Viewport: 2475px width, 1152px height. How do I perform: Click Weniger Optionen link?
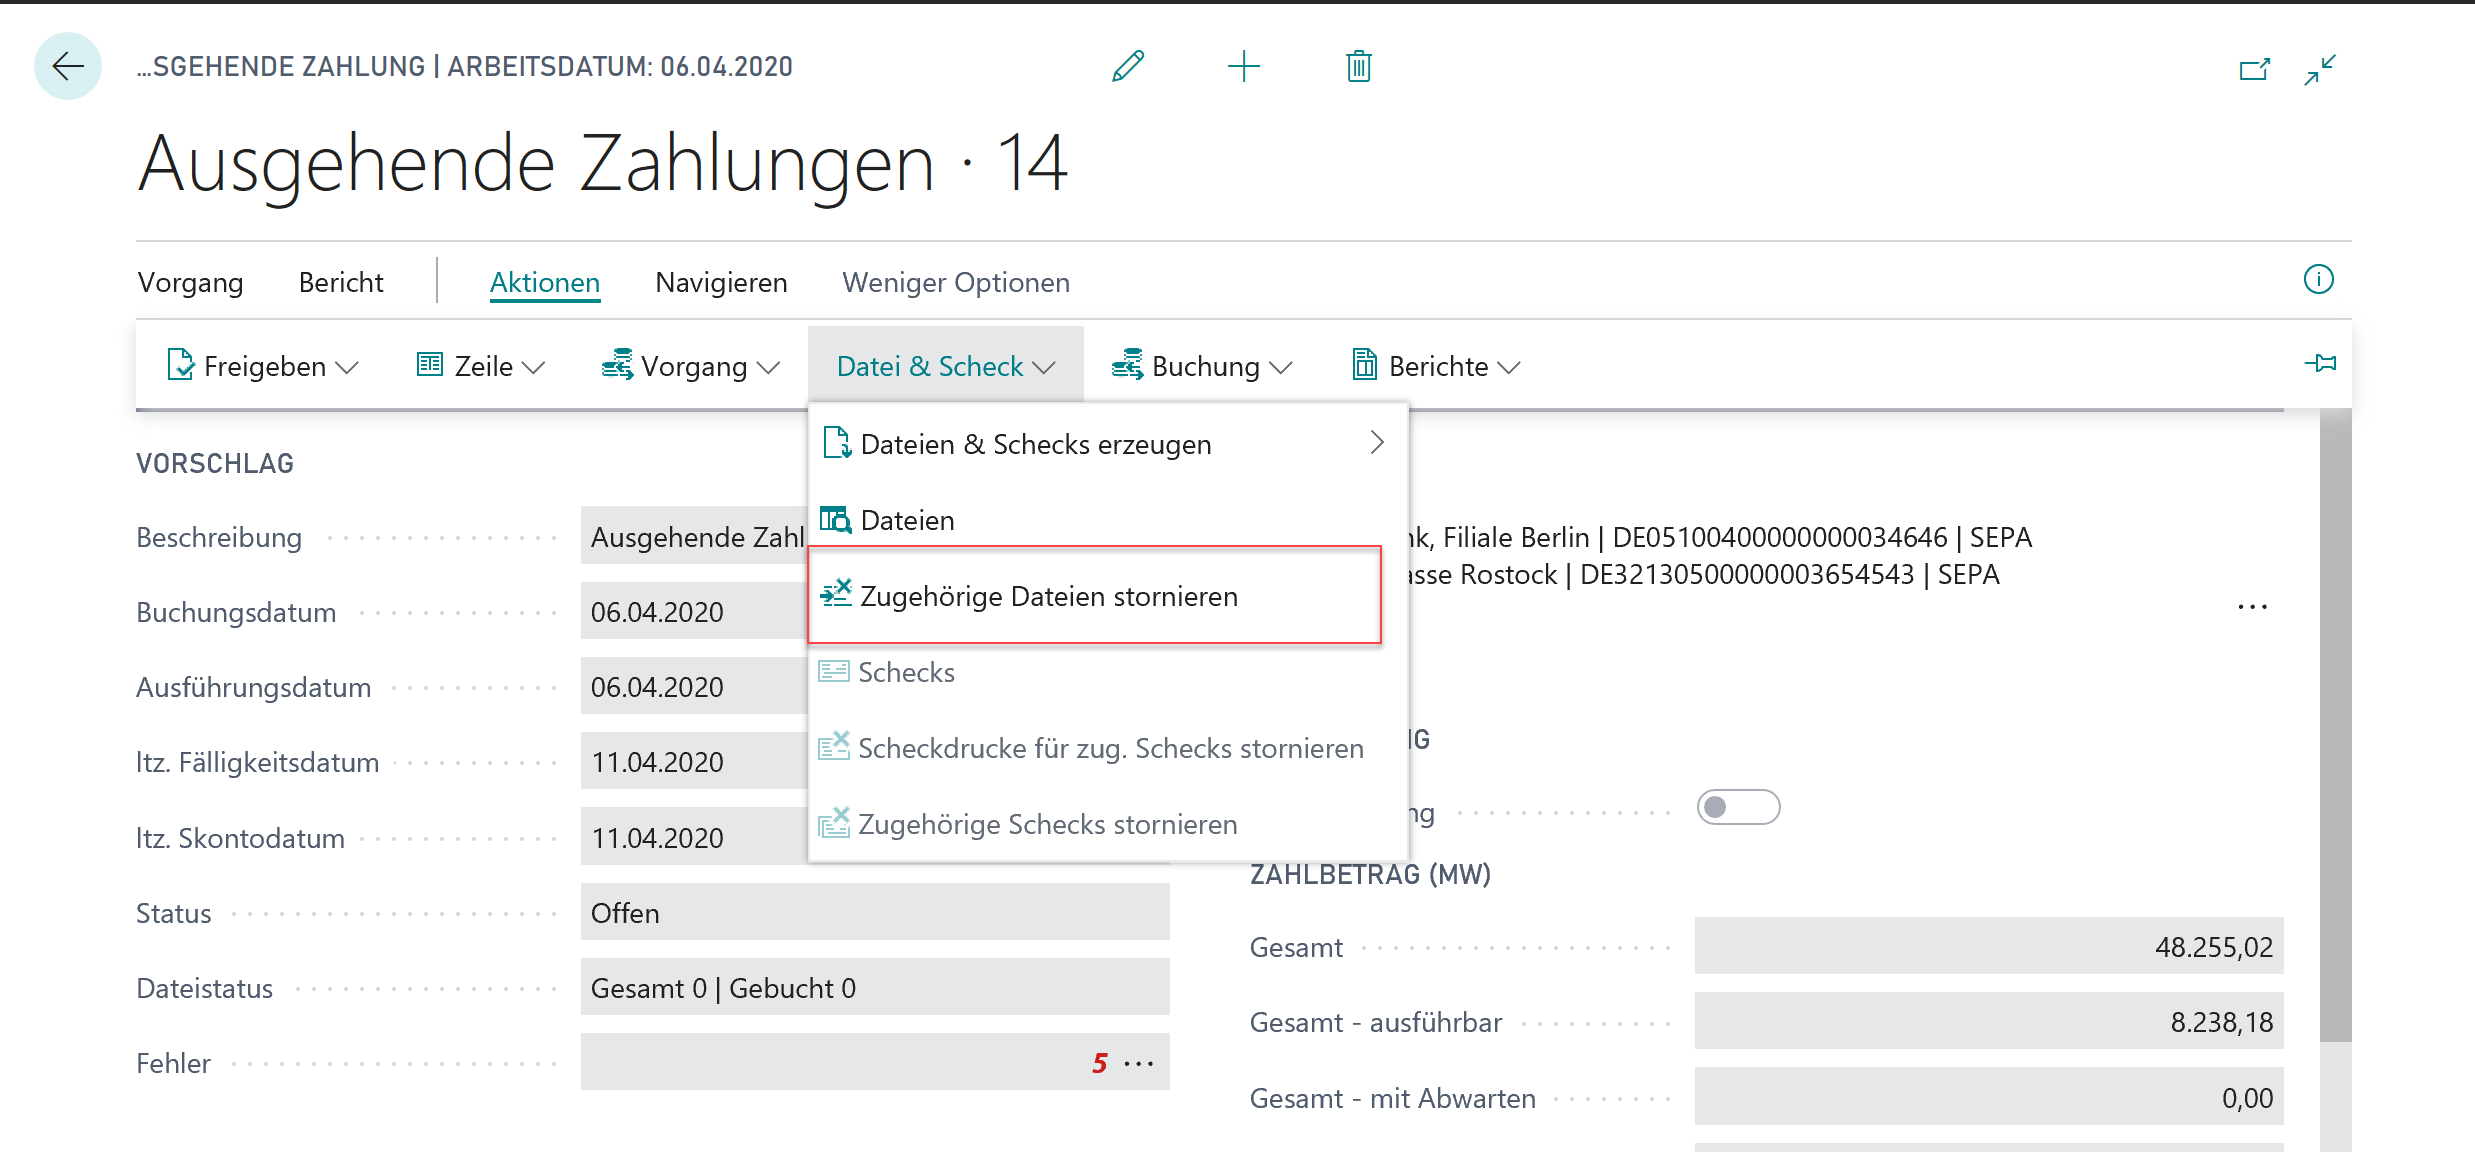click(x=955, y=283)
